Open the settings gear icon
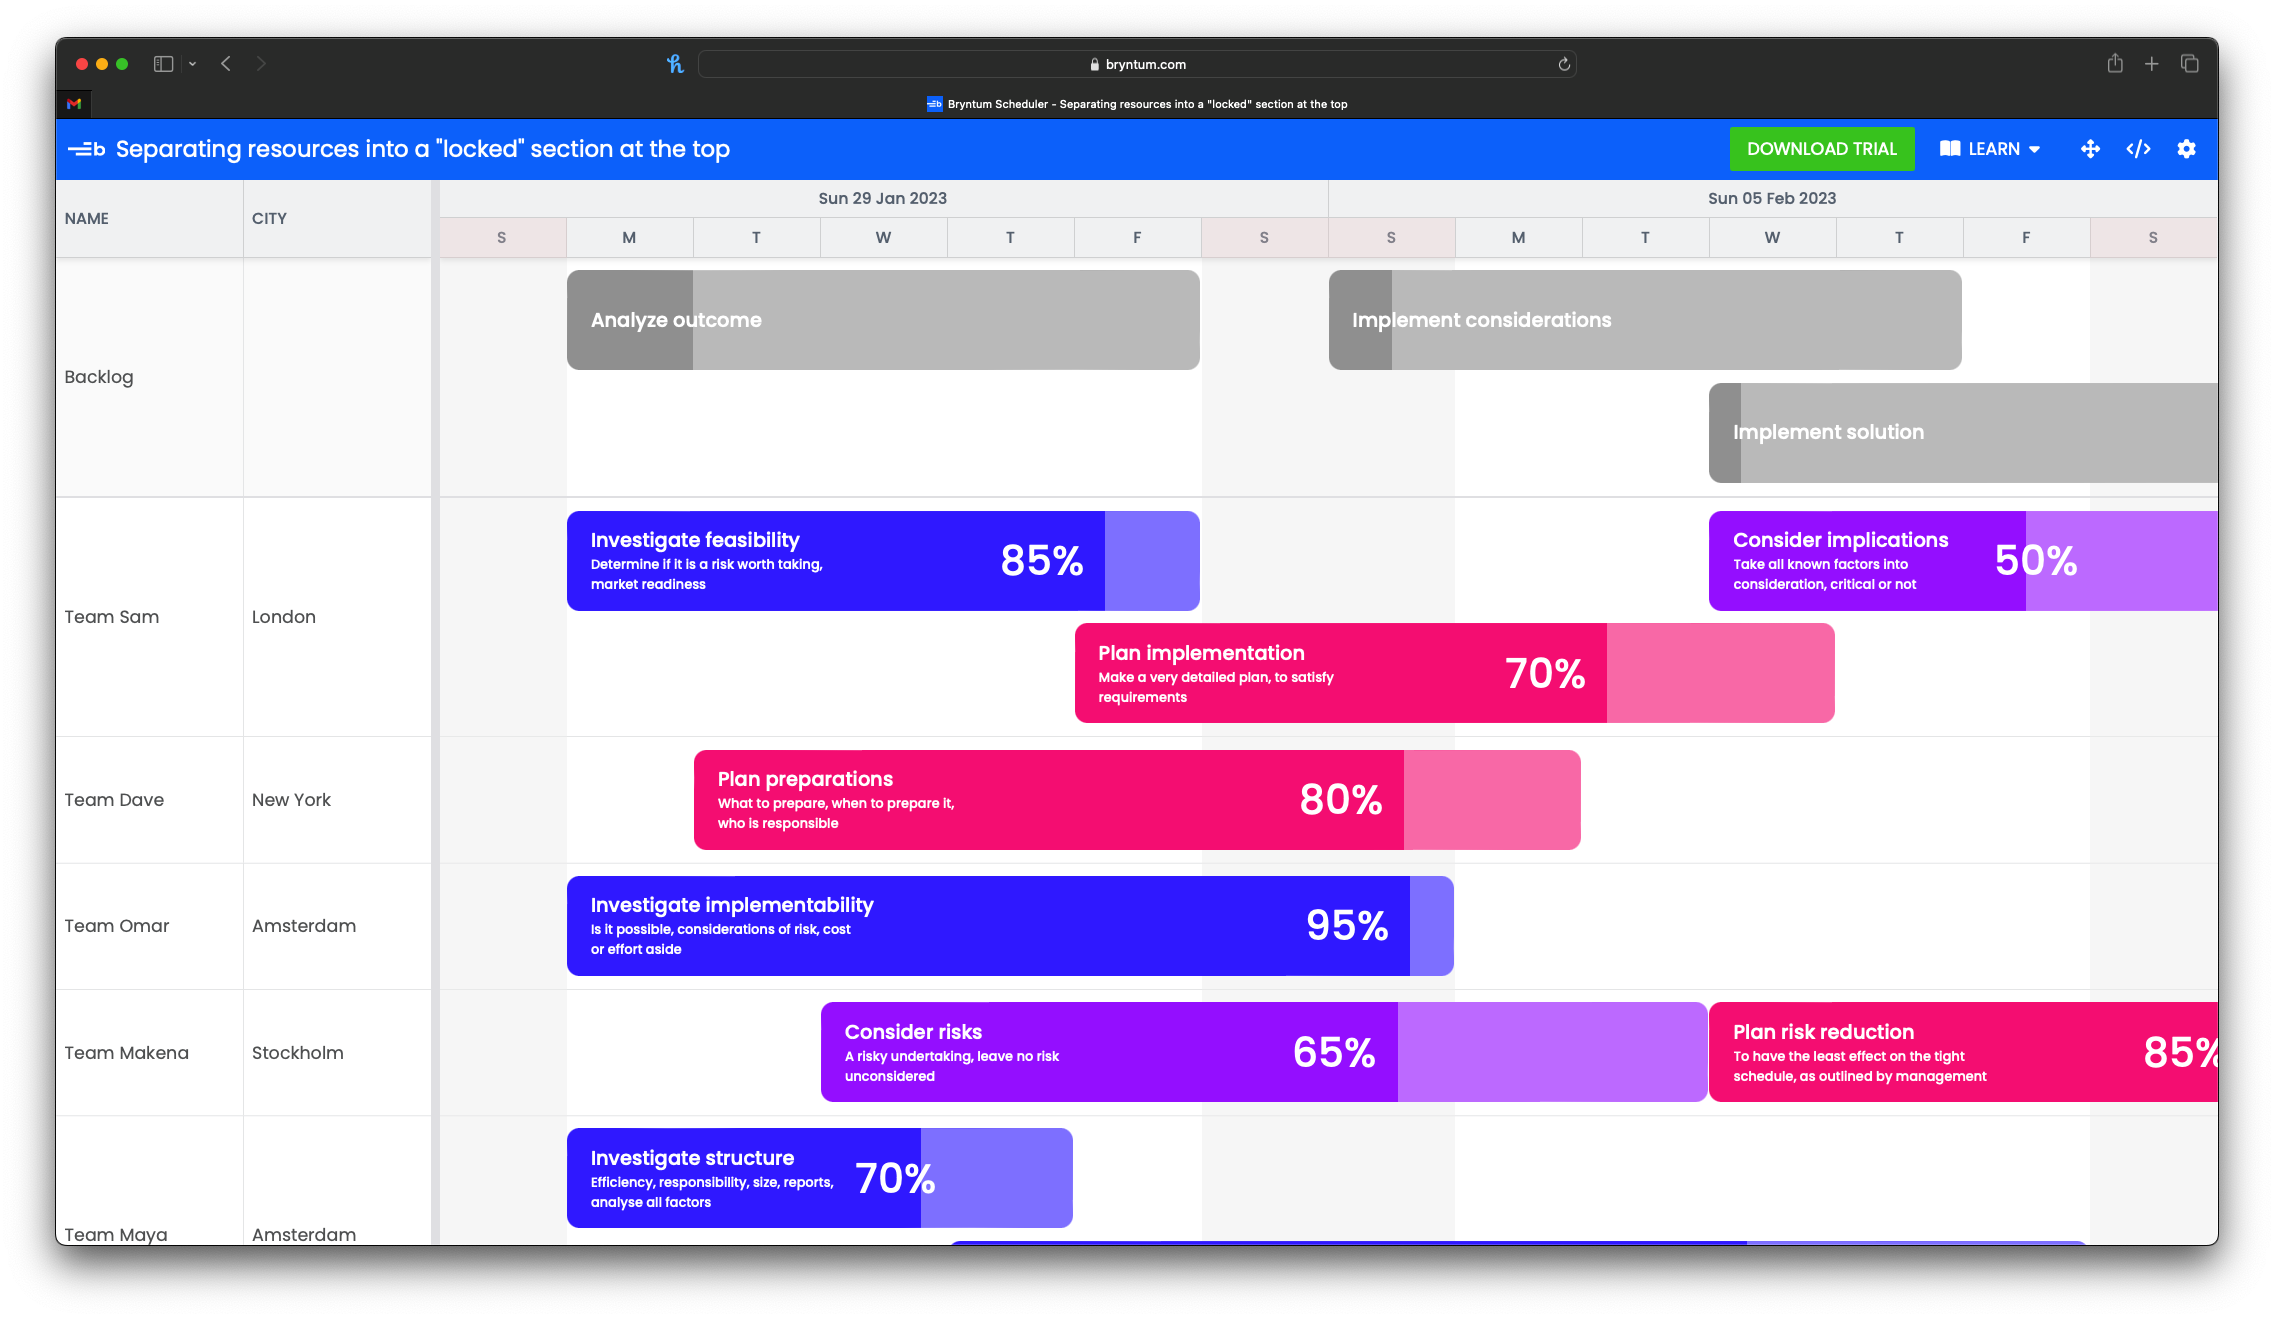This screenshot has height=1319, width=2274. [2186, 149]
